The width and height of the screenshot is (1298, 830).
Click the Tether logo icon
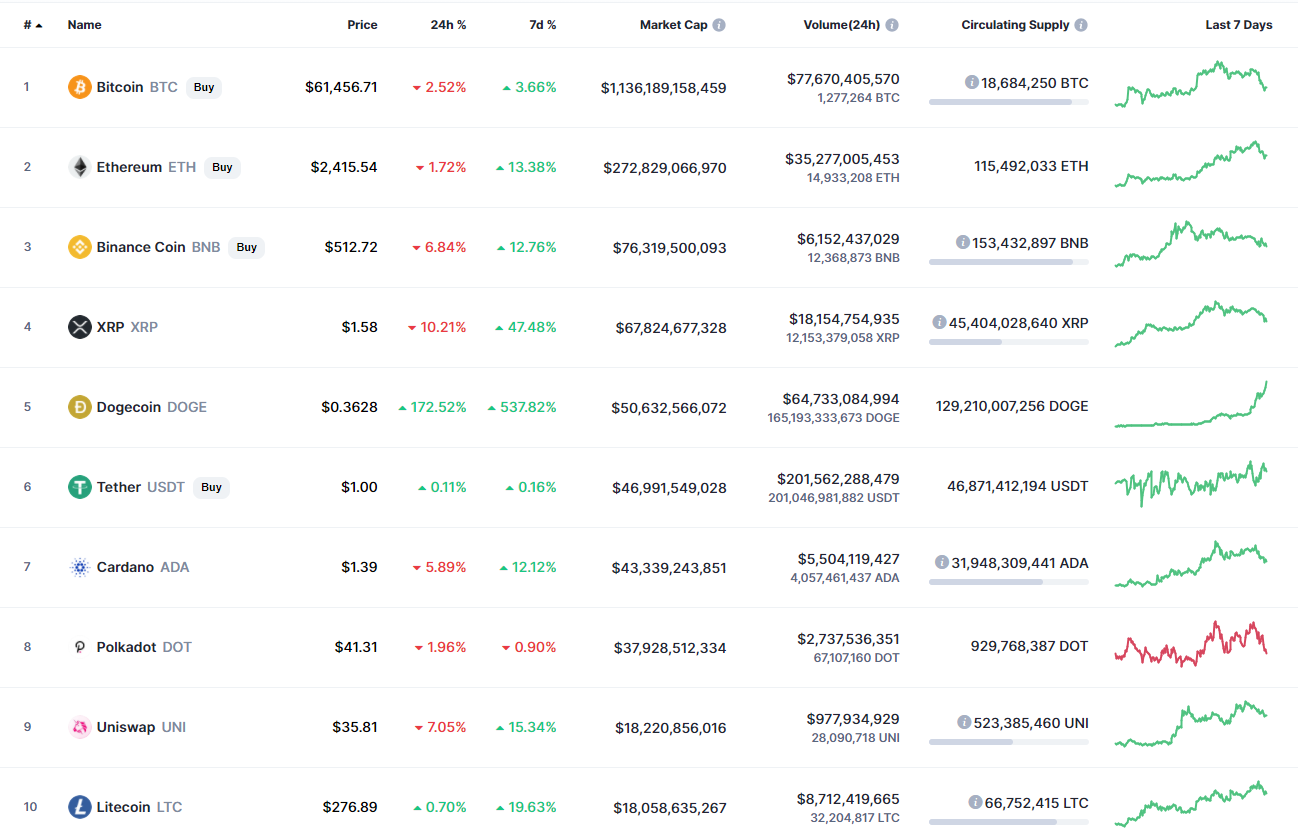click(79, 487)
